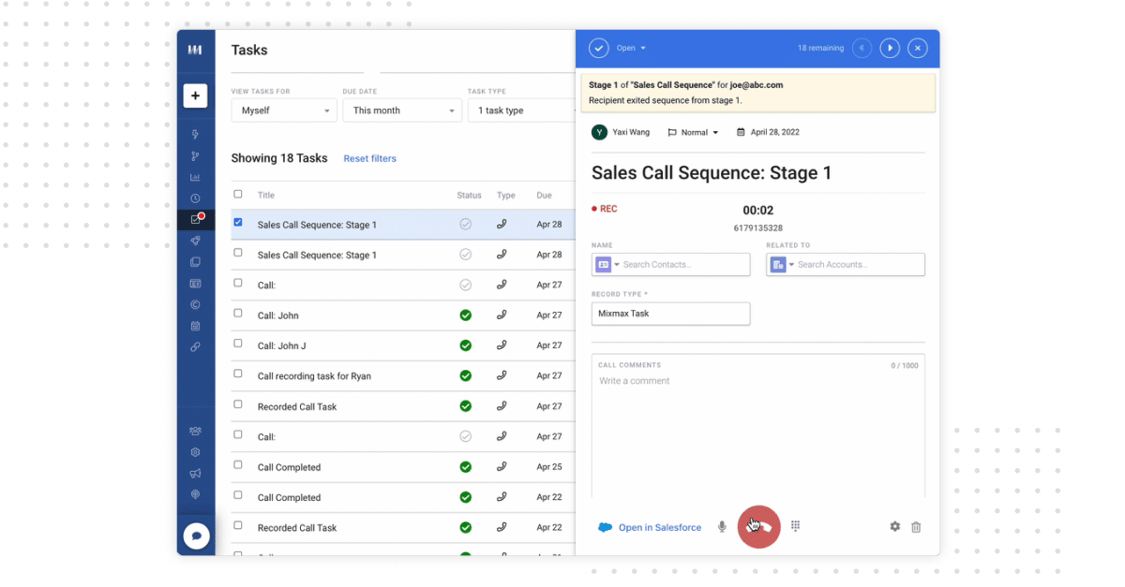
Task: Go to the next task with the arrow
Action: pyautogui.click(x=889, y=48)
